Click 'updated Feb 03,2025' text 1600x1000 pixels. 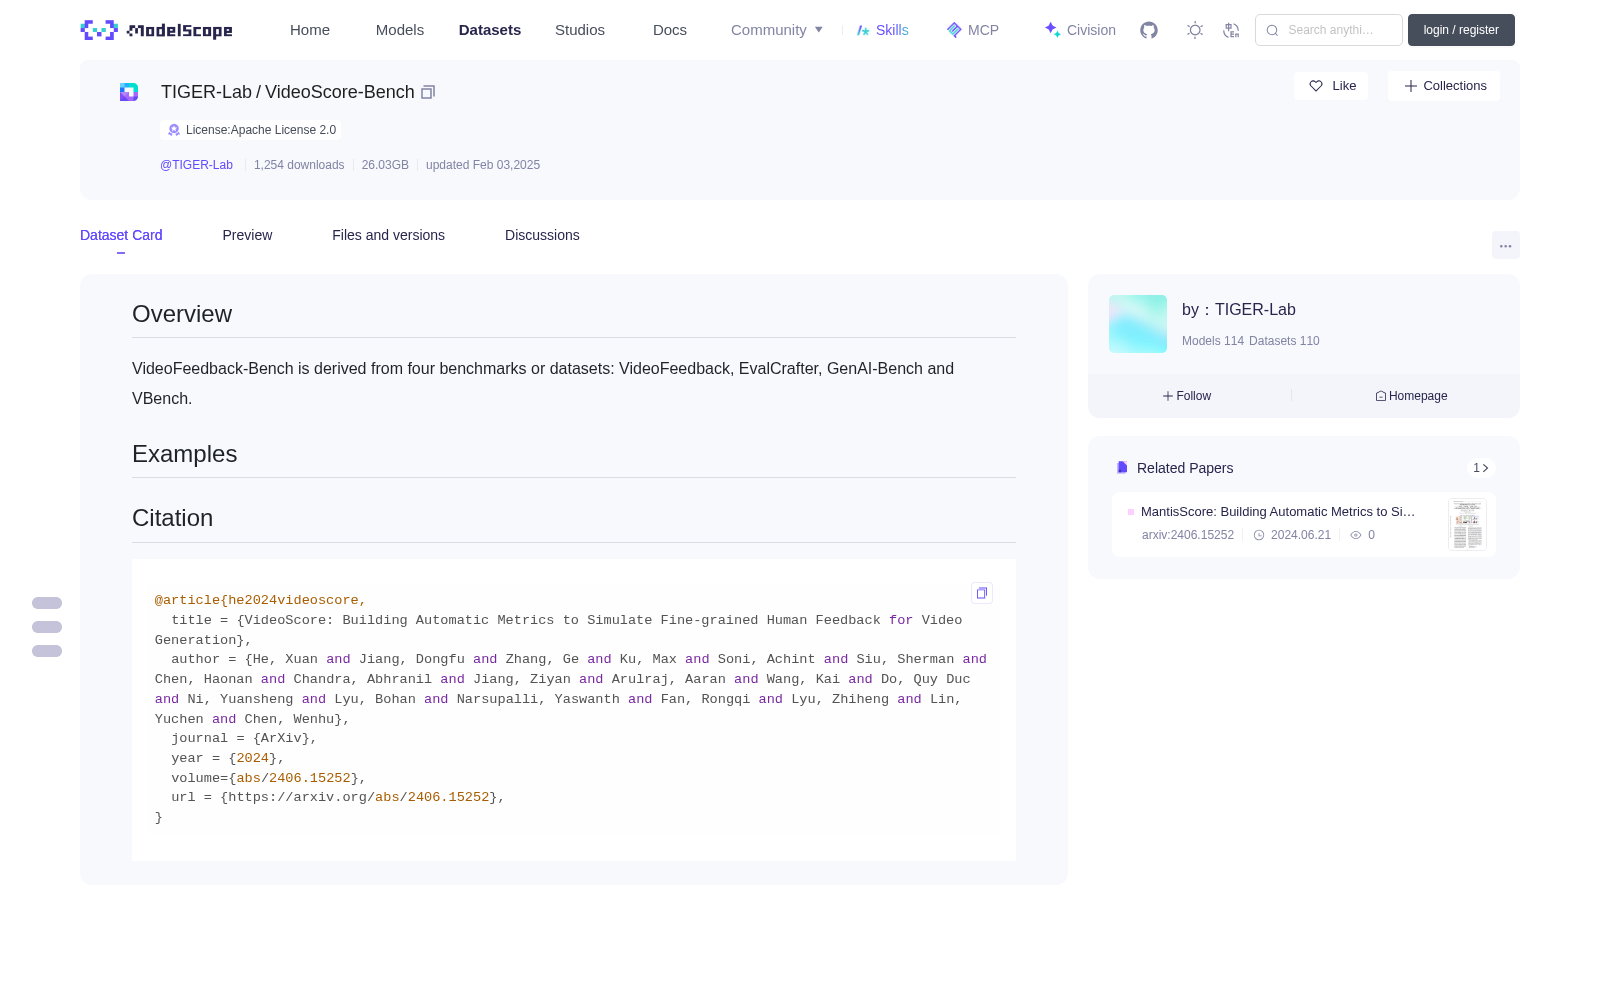[x=483, y=165]
